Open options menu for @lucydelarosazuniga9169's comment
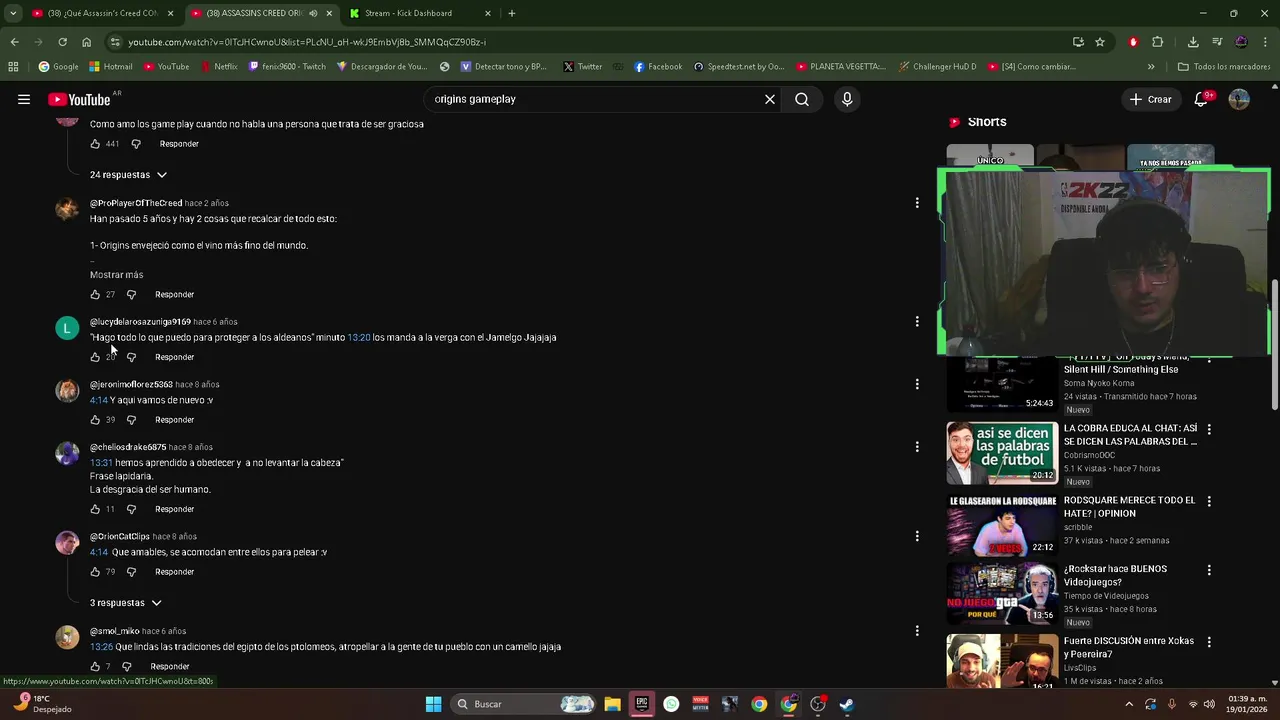Screen dimensions: 1280x720 coord(917,321)
